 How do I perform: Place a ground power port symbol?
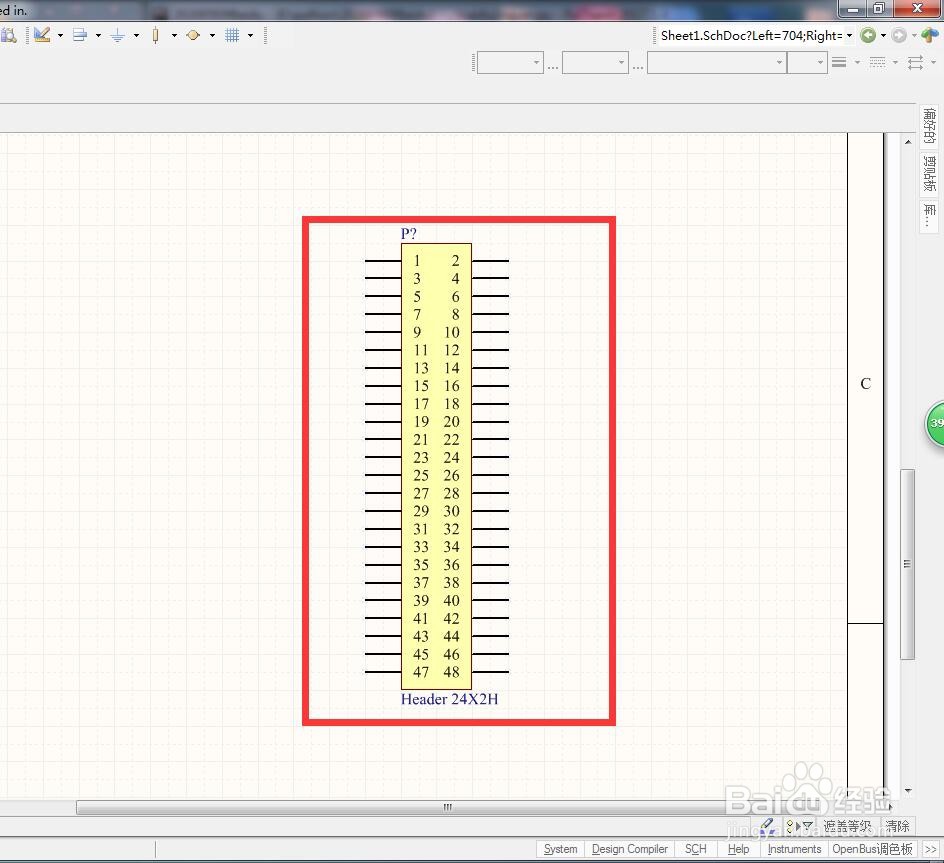point(117,36)
